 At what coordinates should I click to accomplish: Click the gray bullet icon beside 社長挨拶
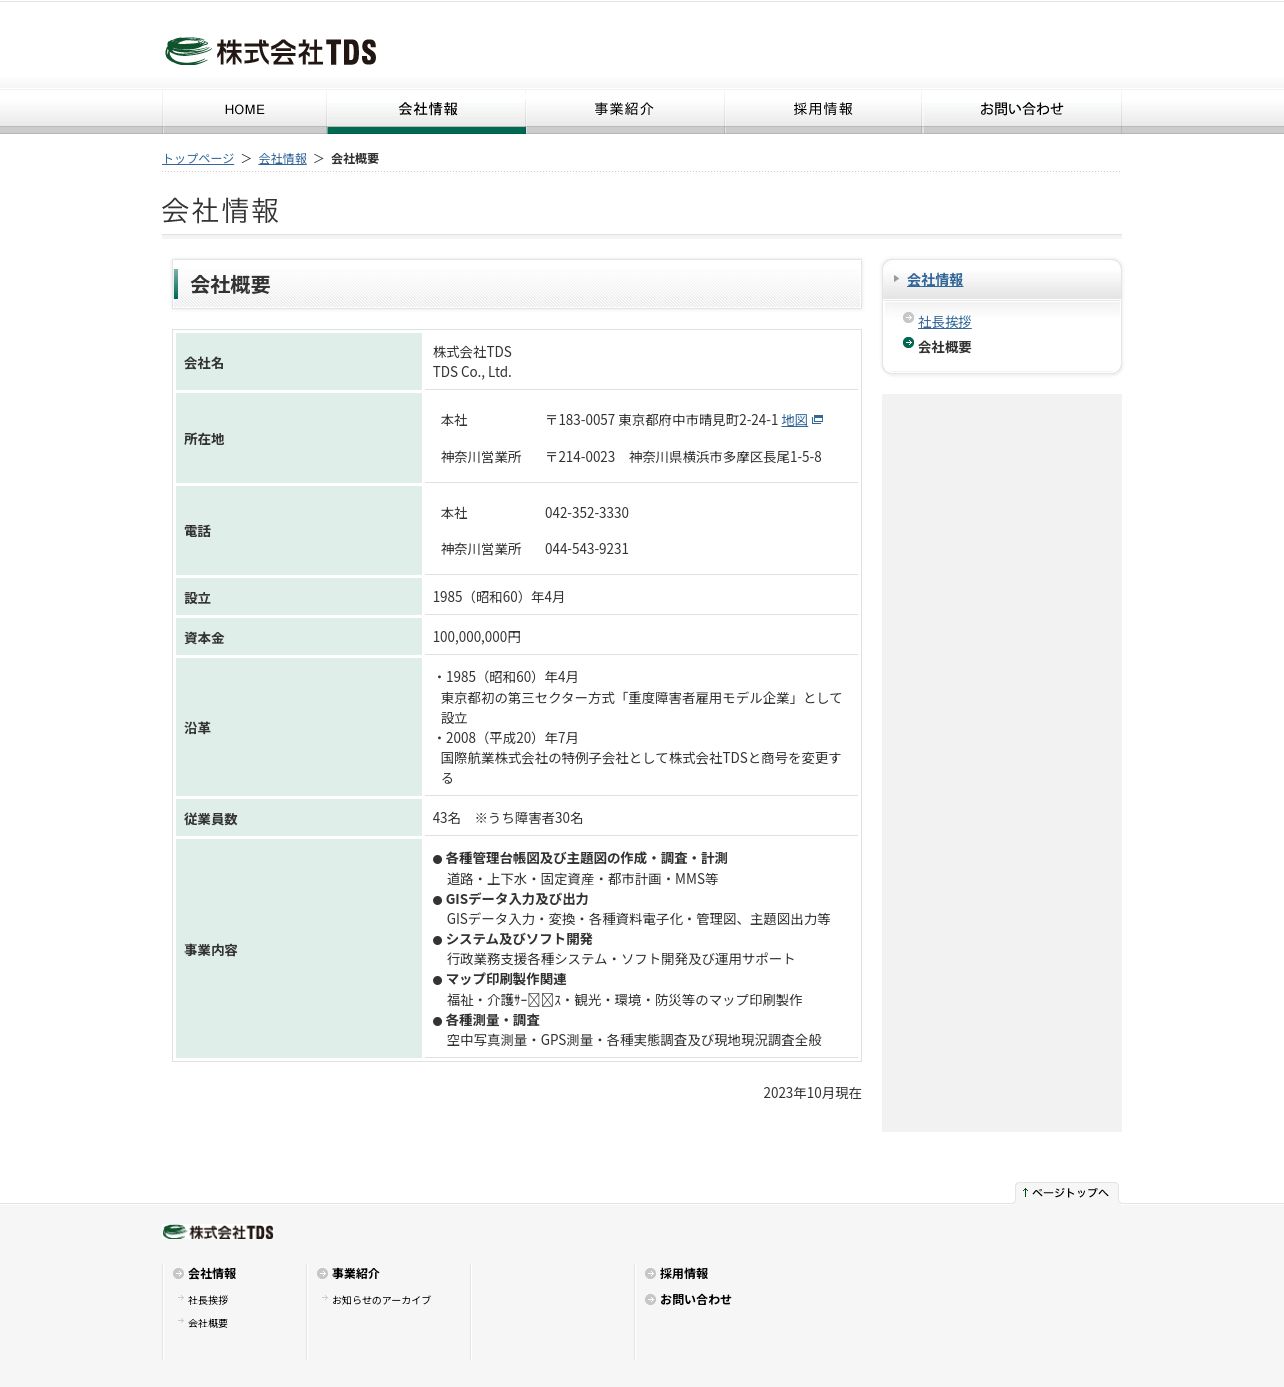click(x=908, y=318)
